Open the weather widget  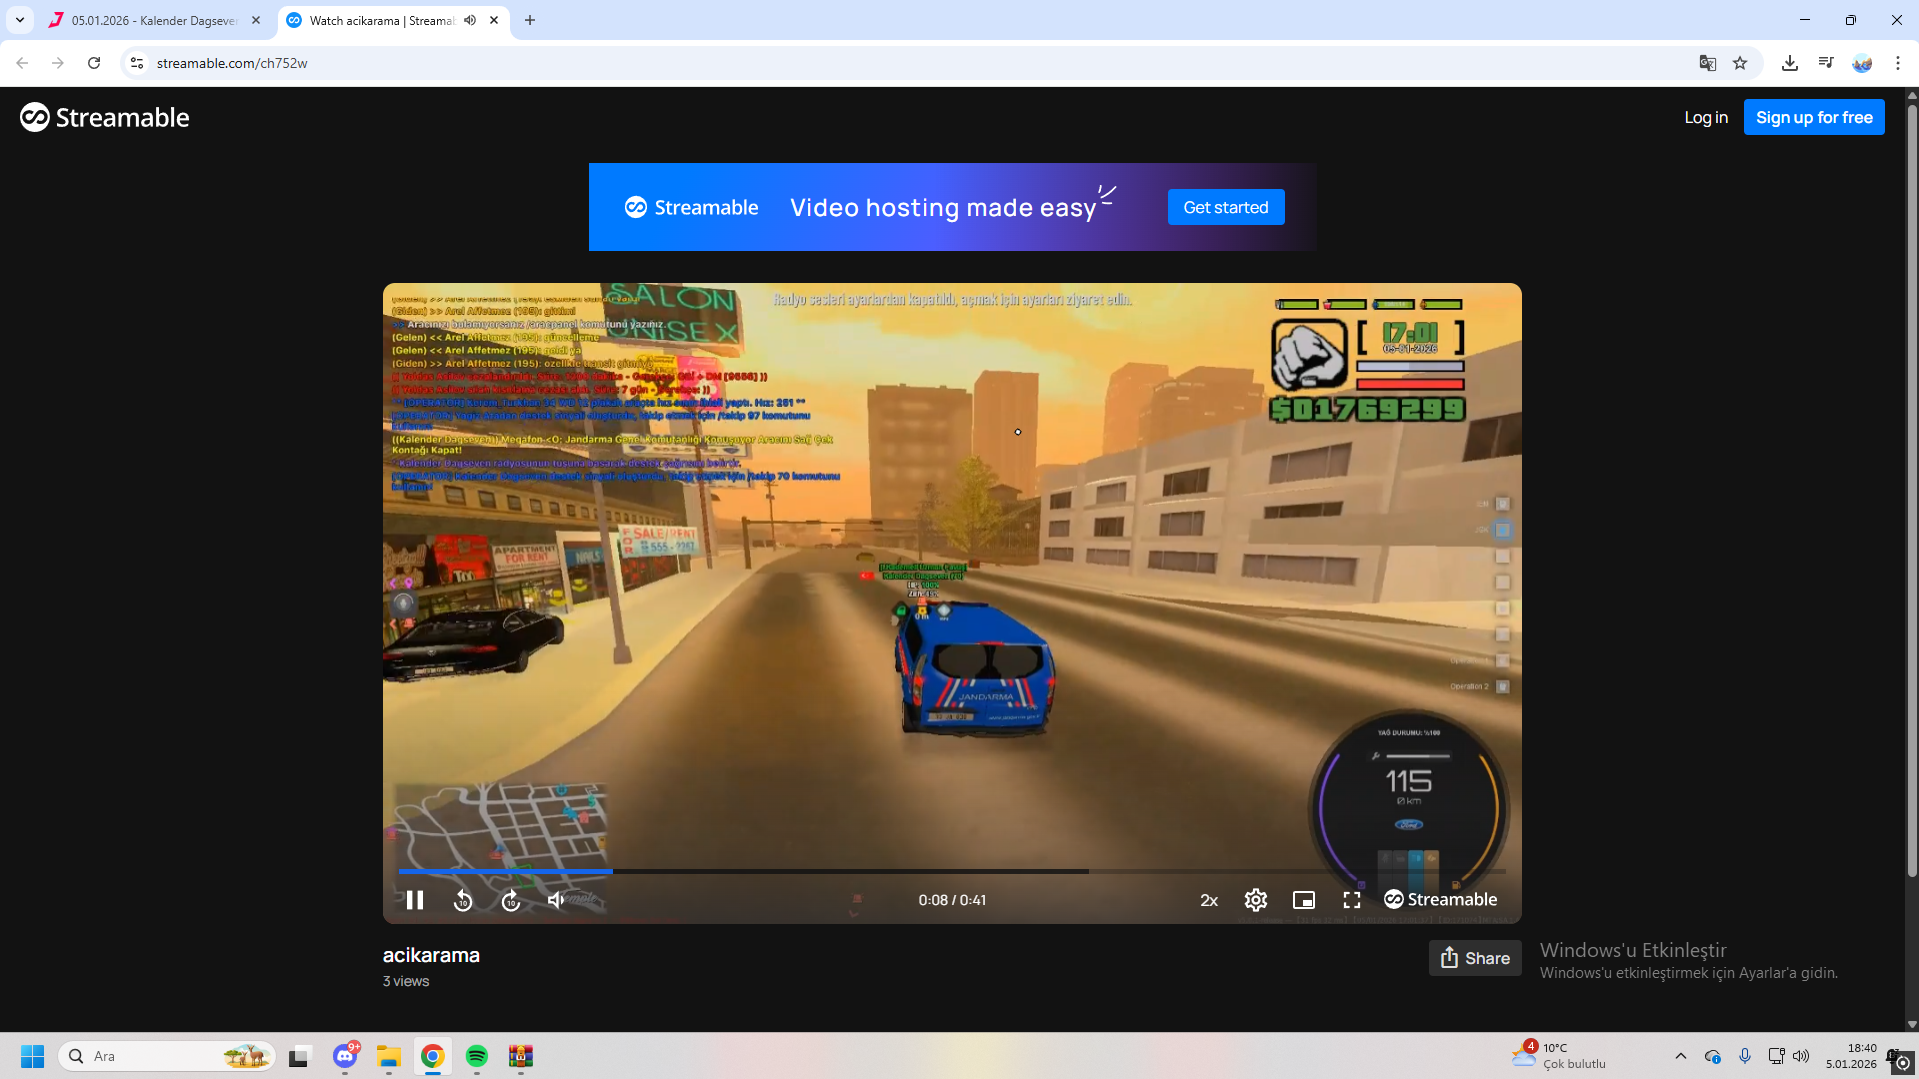(x=1560, y=1056)
